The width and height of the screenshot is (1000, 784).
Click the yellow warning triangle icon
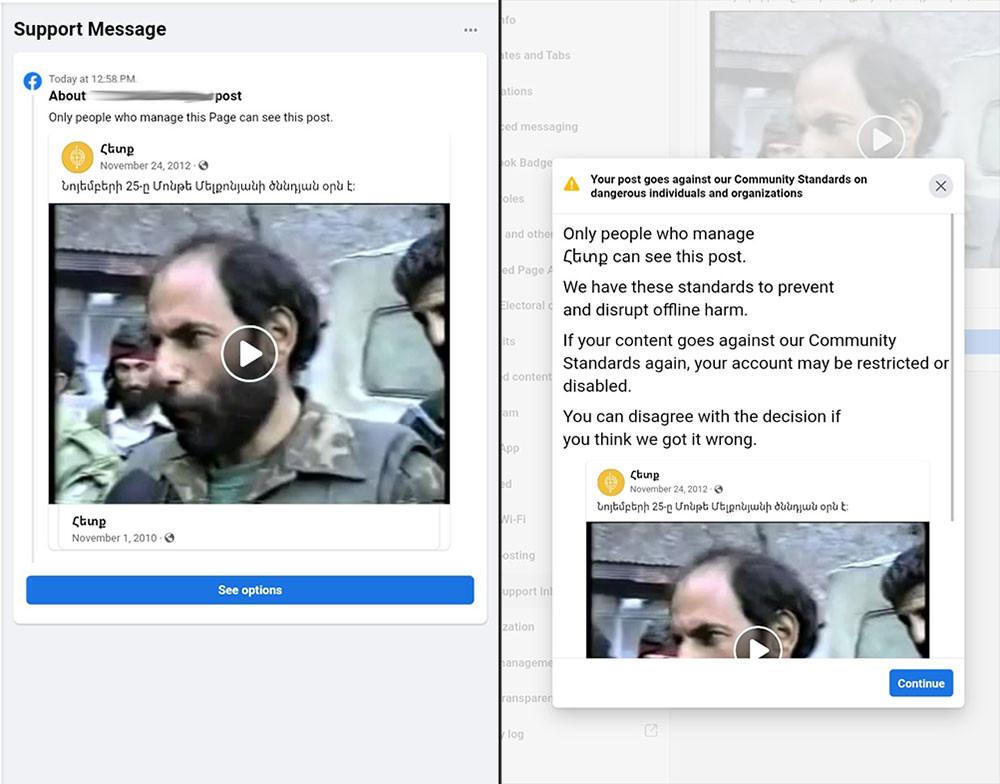click(x=572, y=184)
